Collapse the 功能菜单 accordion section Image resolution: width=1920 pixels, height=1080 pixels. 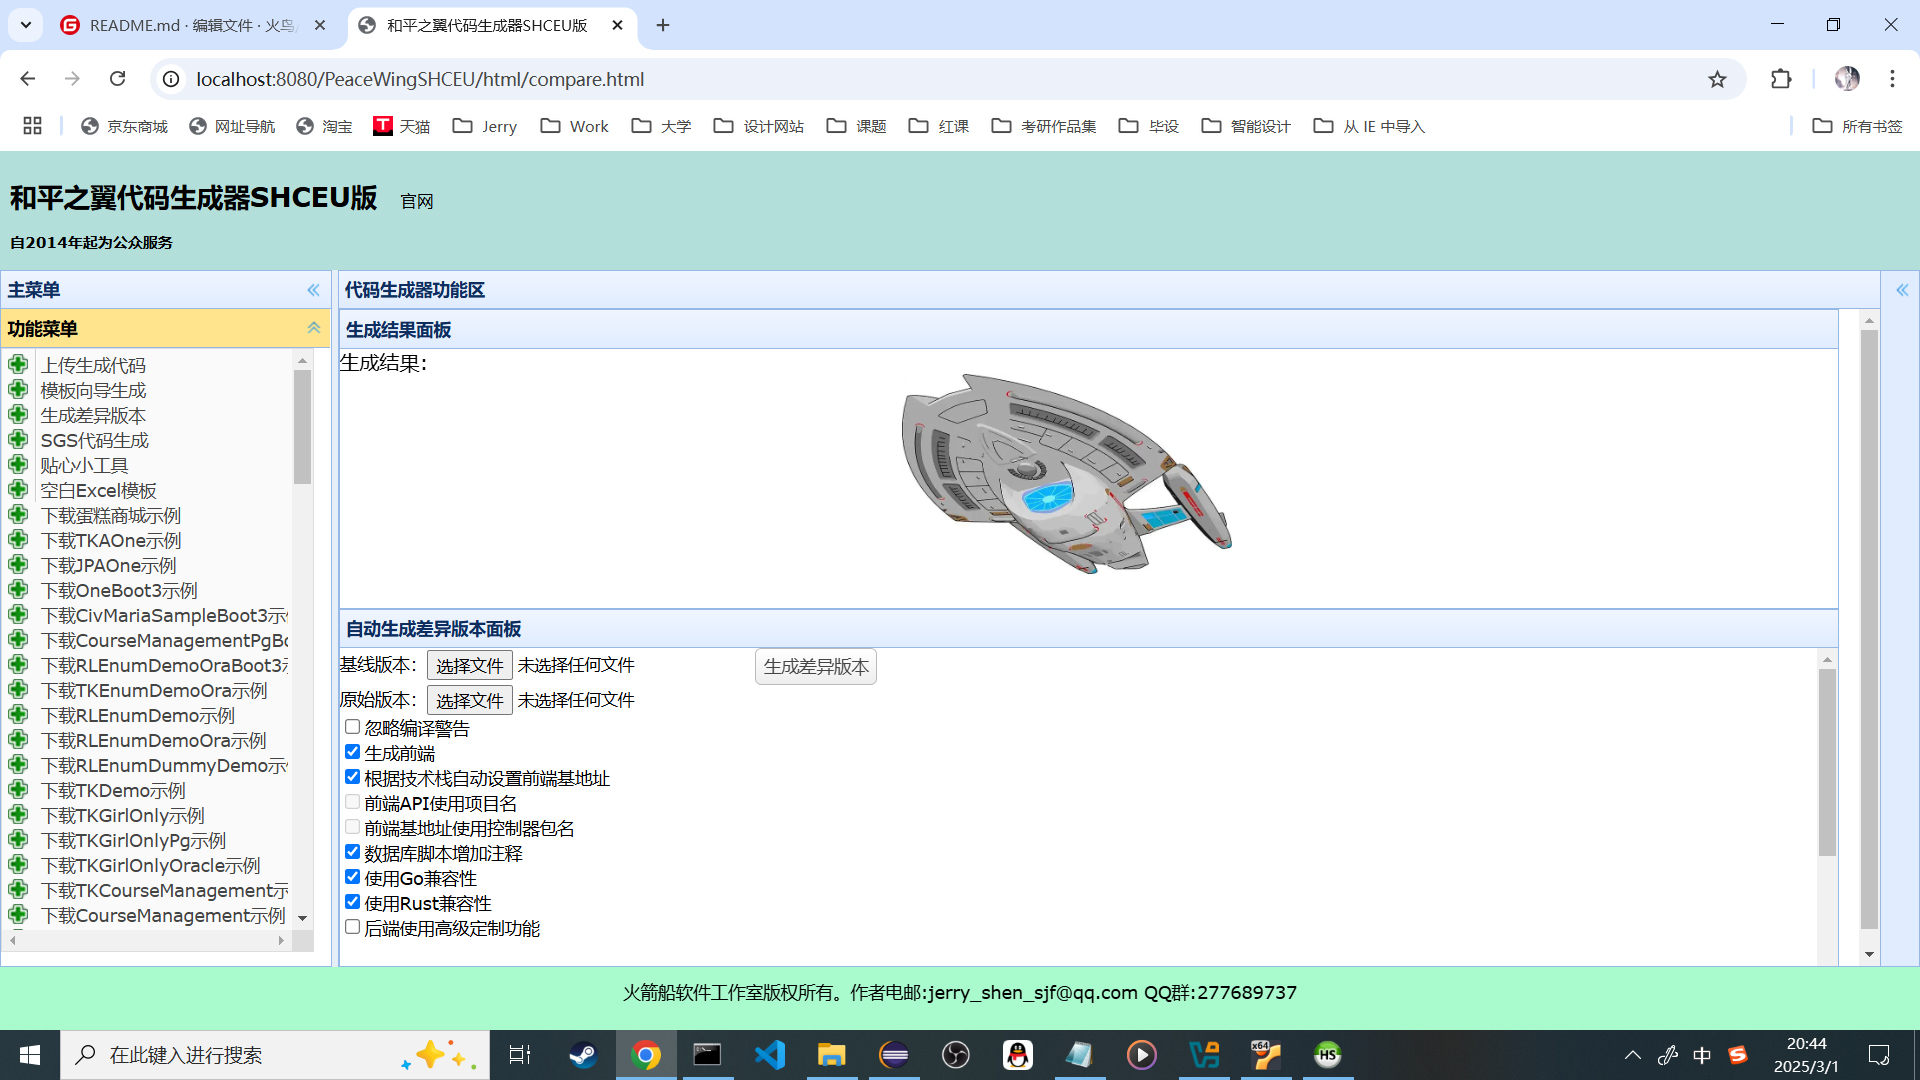313,328
